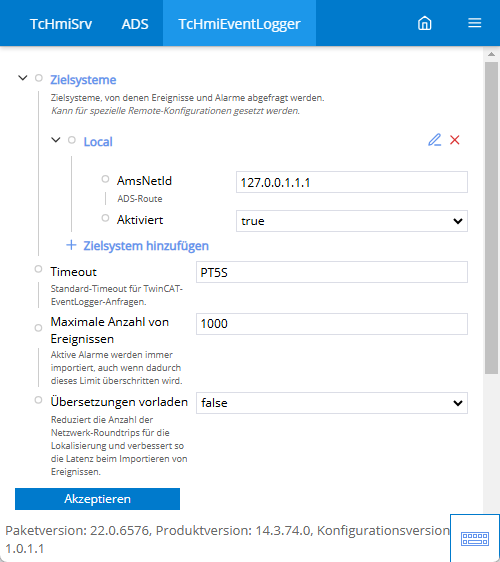The image size is (500, 562).
Task: Collapse the Local entry
Action: (56, 140)
